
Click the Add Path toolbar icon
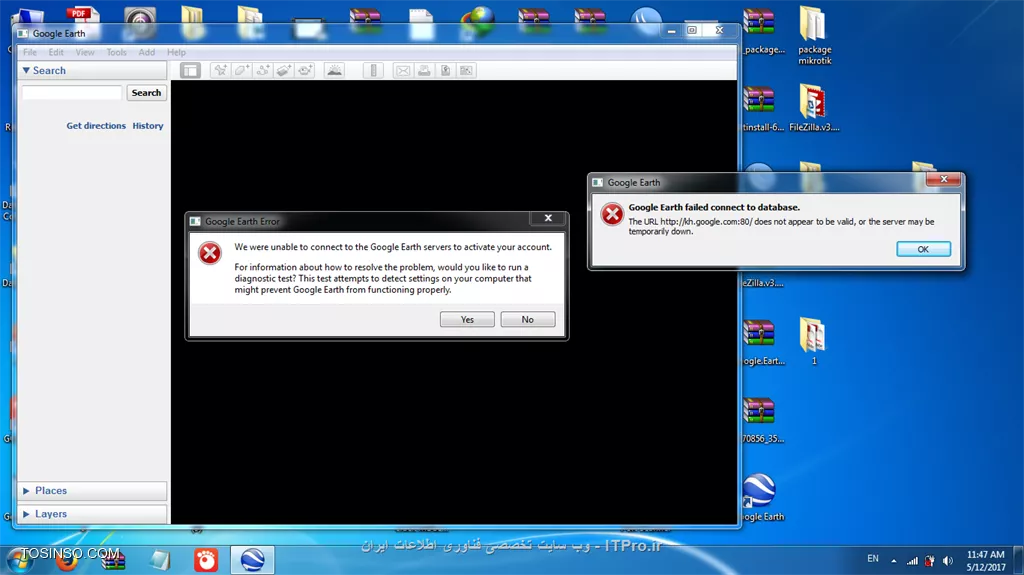(263, 71)
